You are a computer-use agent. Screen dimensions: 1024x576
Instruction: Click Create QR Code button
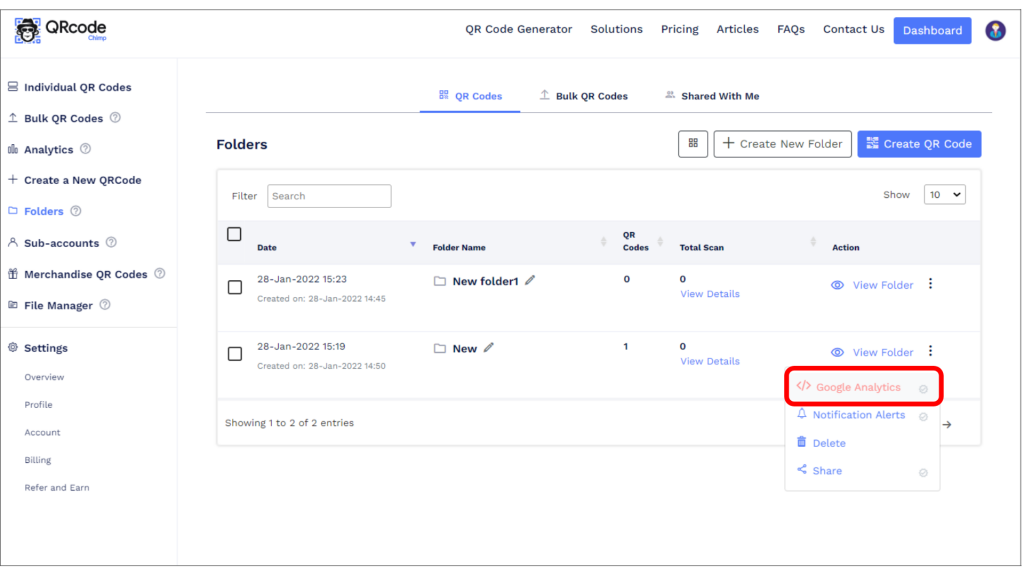pos(919,144)
